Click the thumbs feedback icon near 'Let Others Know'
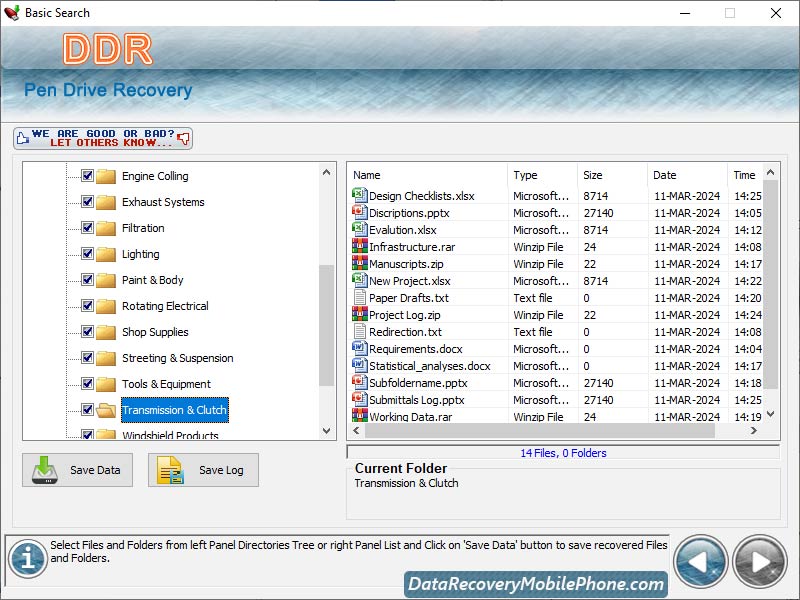 coord(184,138)
